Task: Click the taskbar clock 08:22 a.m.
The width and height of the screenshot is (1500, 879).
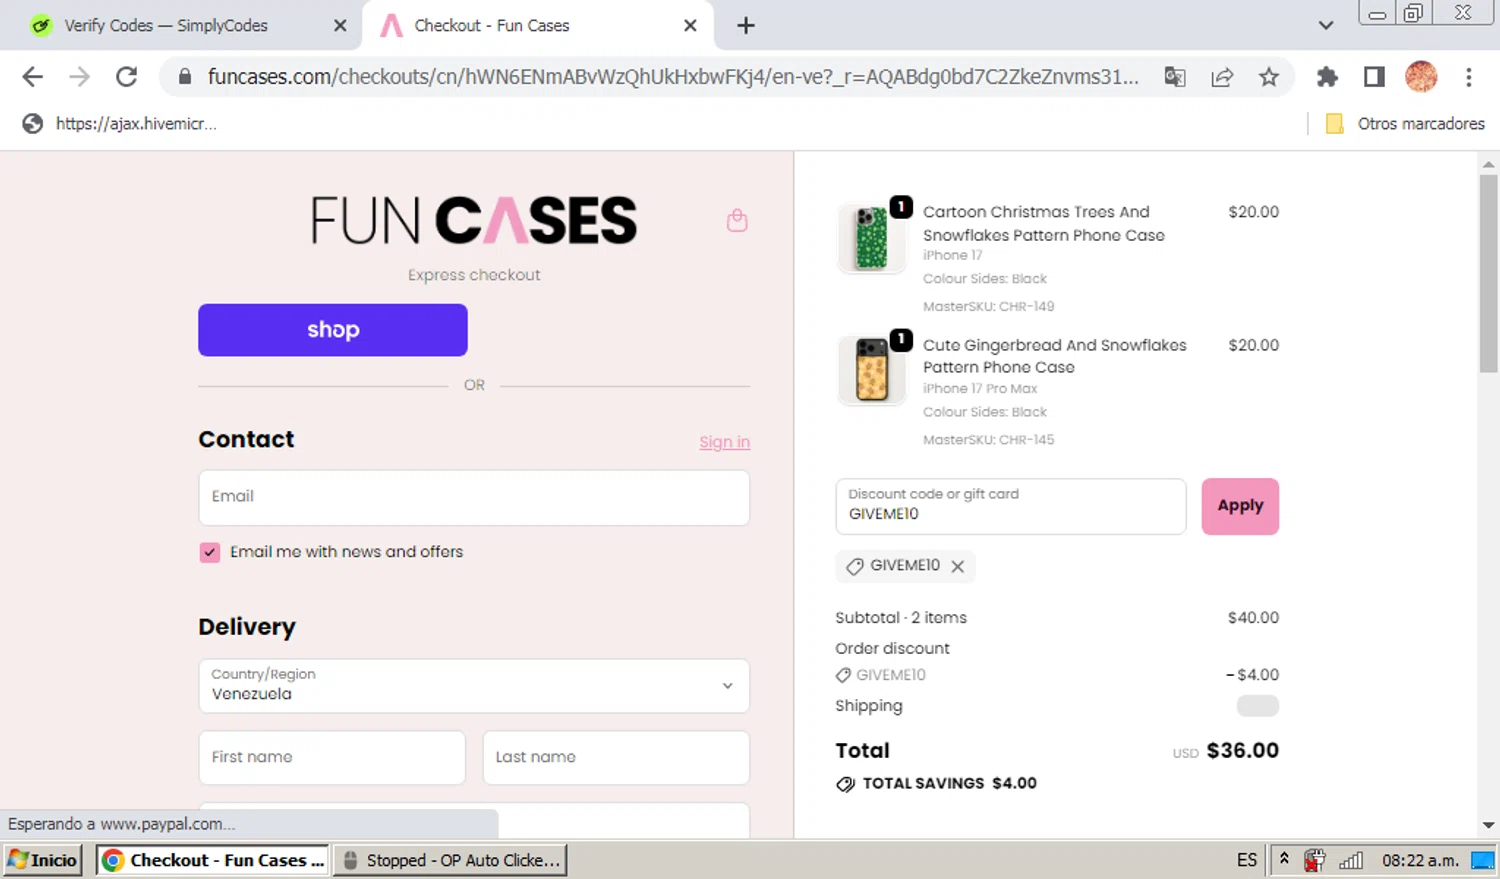Action: (x=1420, y=860)
